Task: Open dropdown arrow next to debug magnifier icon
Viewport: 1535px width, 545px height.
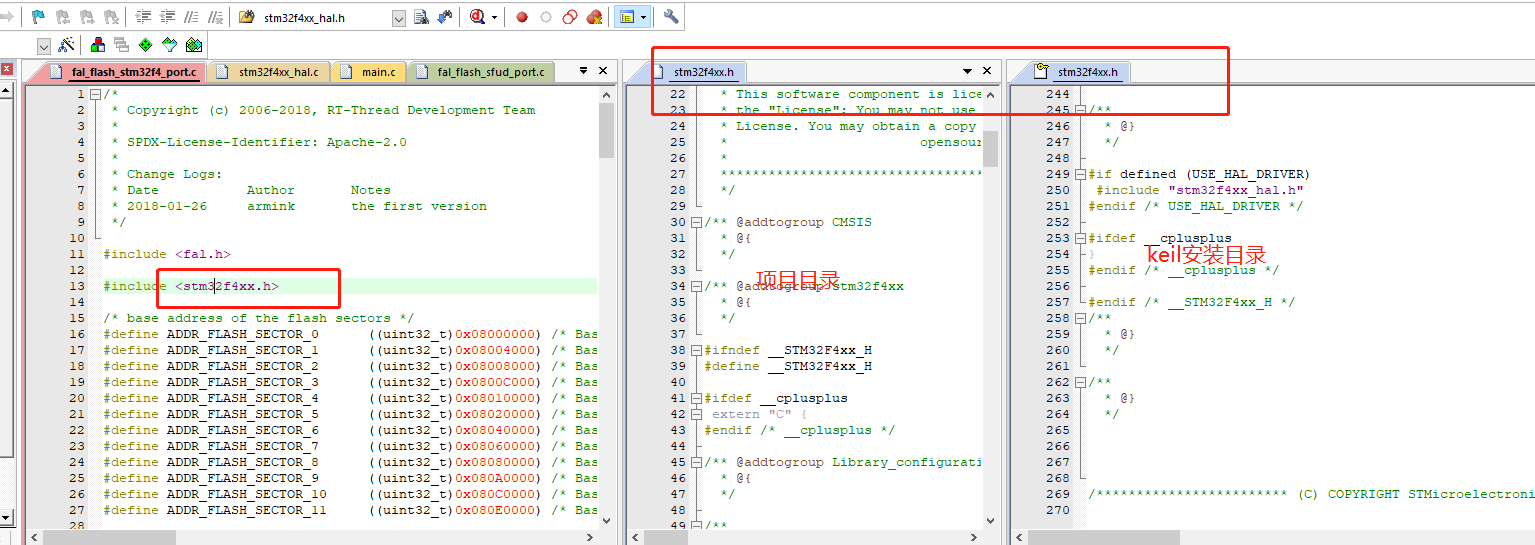Action: [x=495, y=17]
